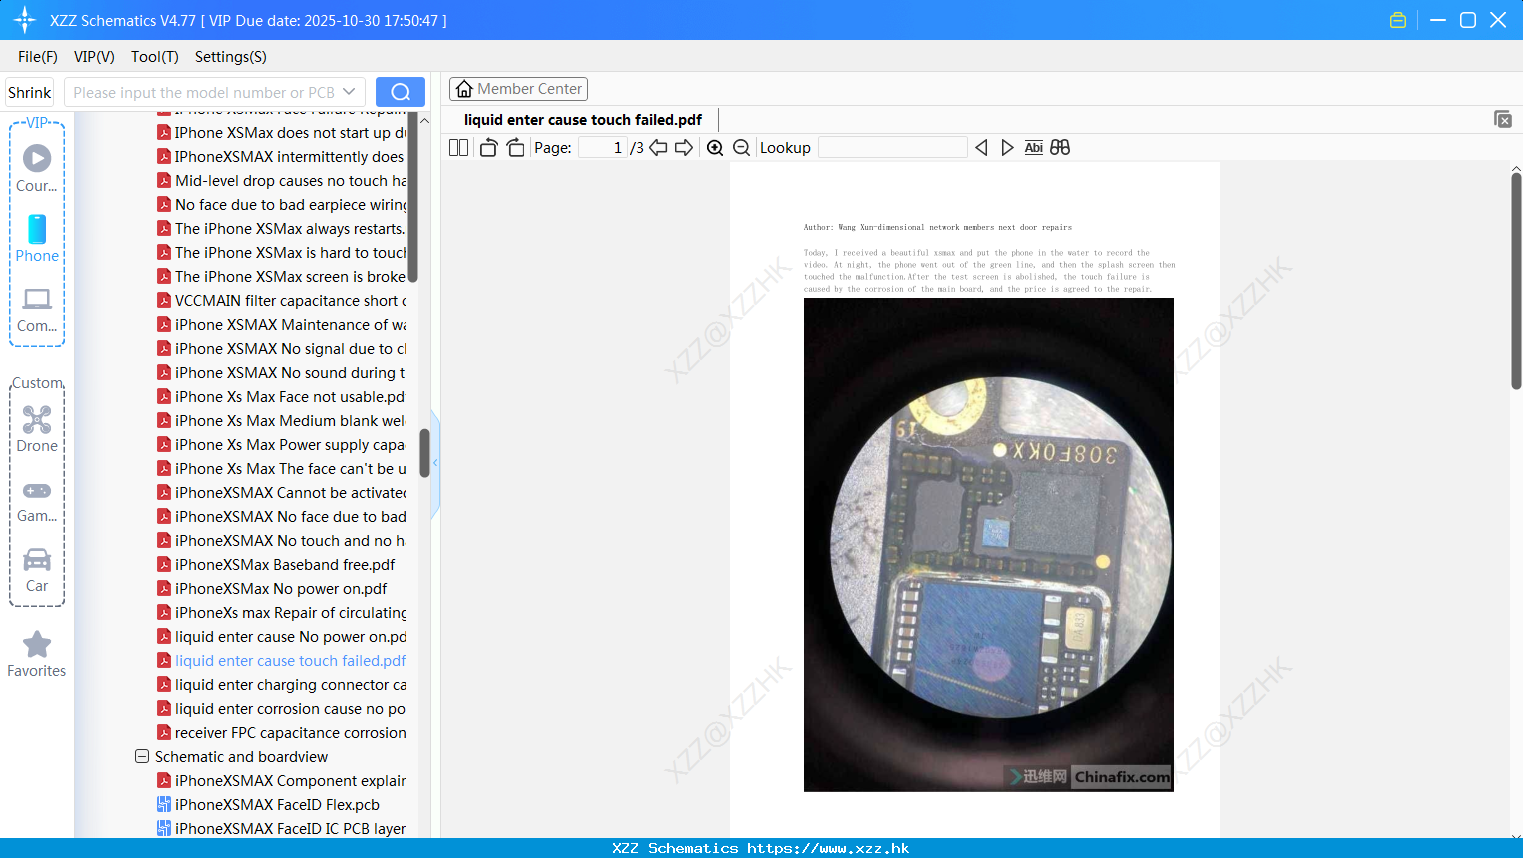Zoom in on the PDF document

[x=715, y=148]
